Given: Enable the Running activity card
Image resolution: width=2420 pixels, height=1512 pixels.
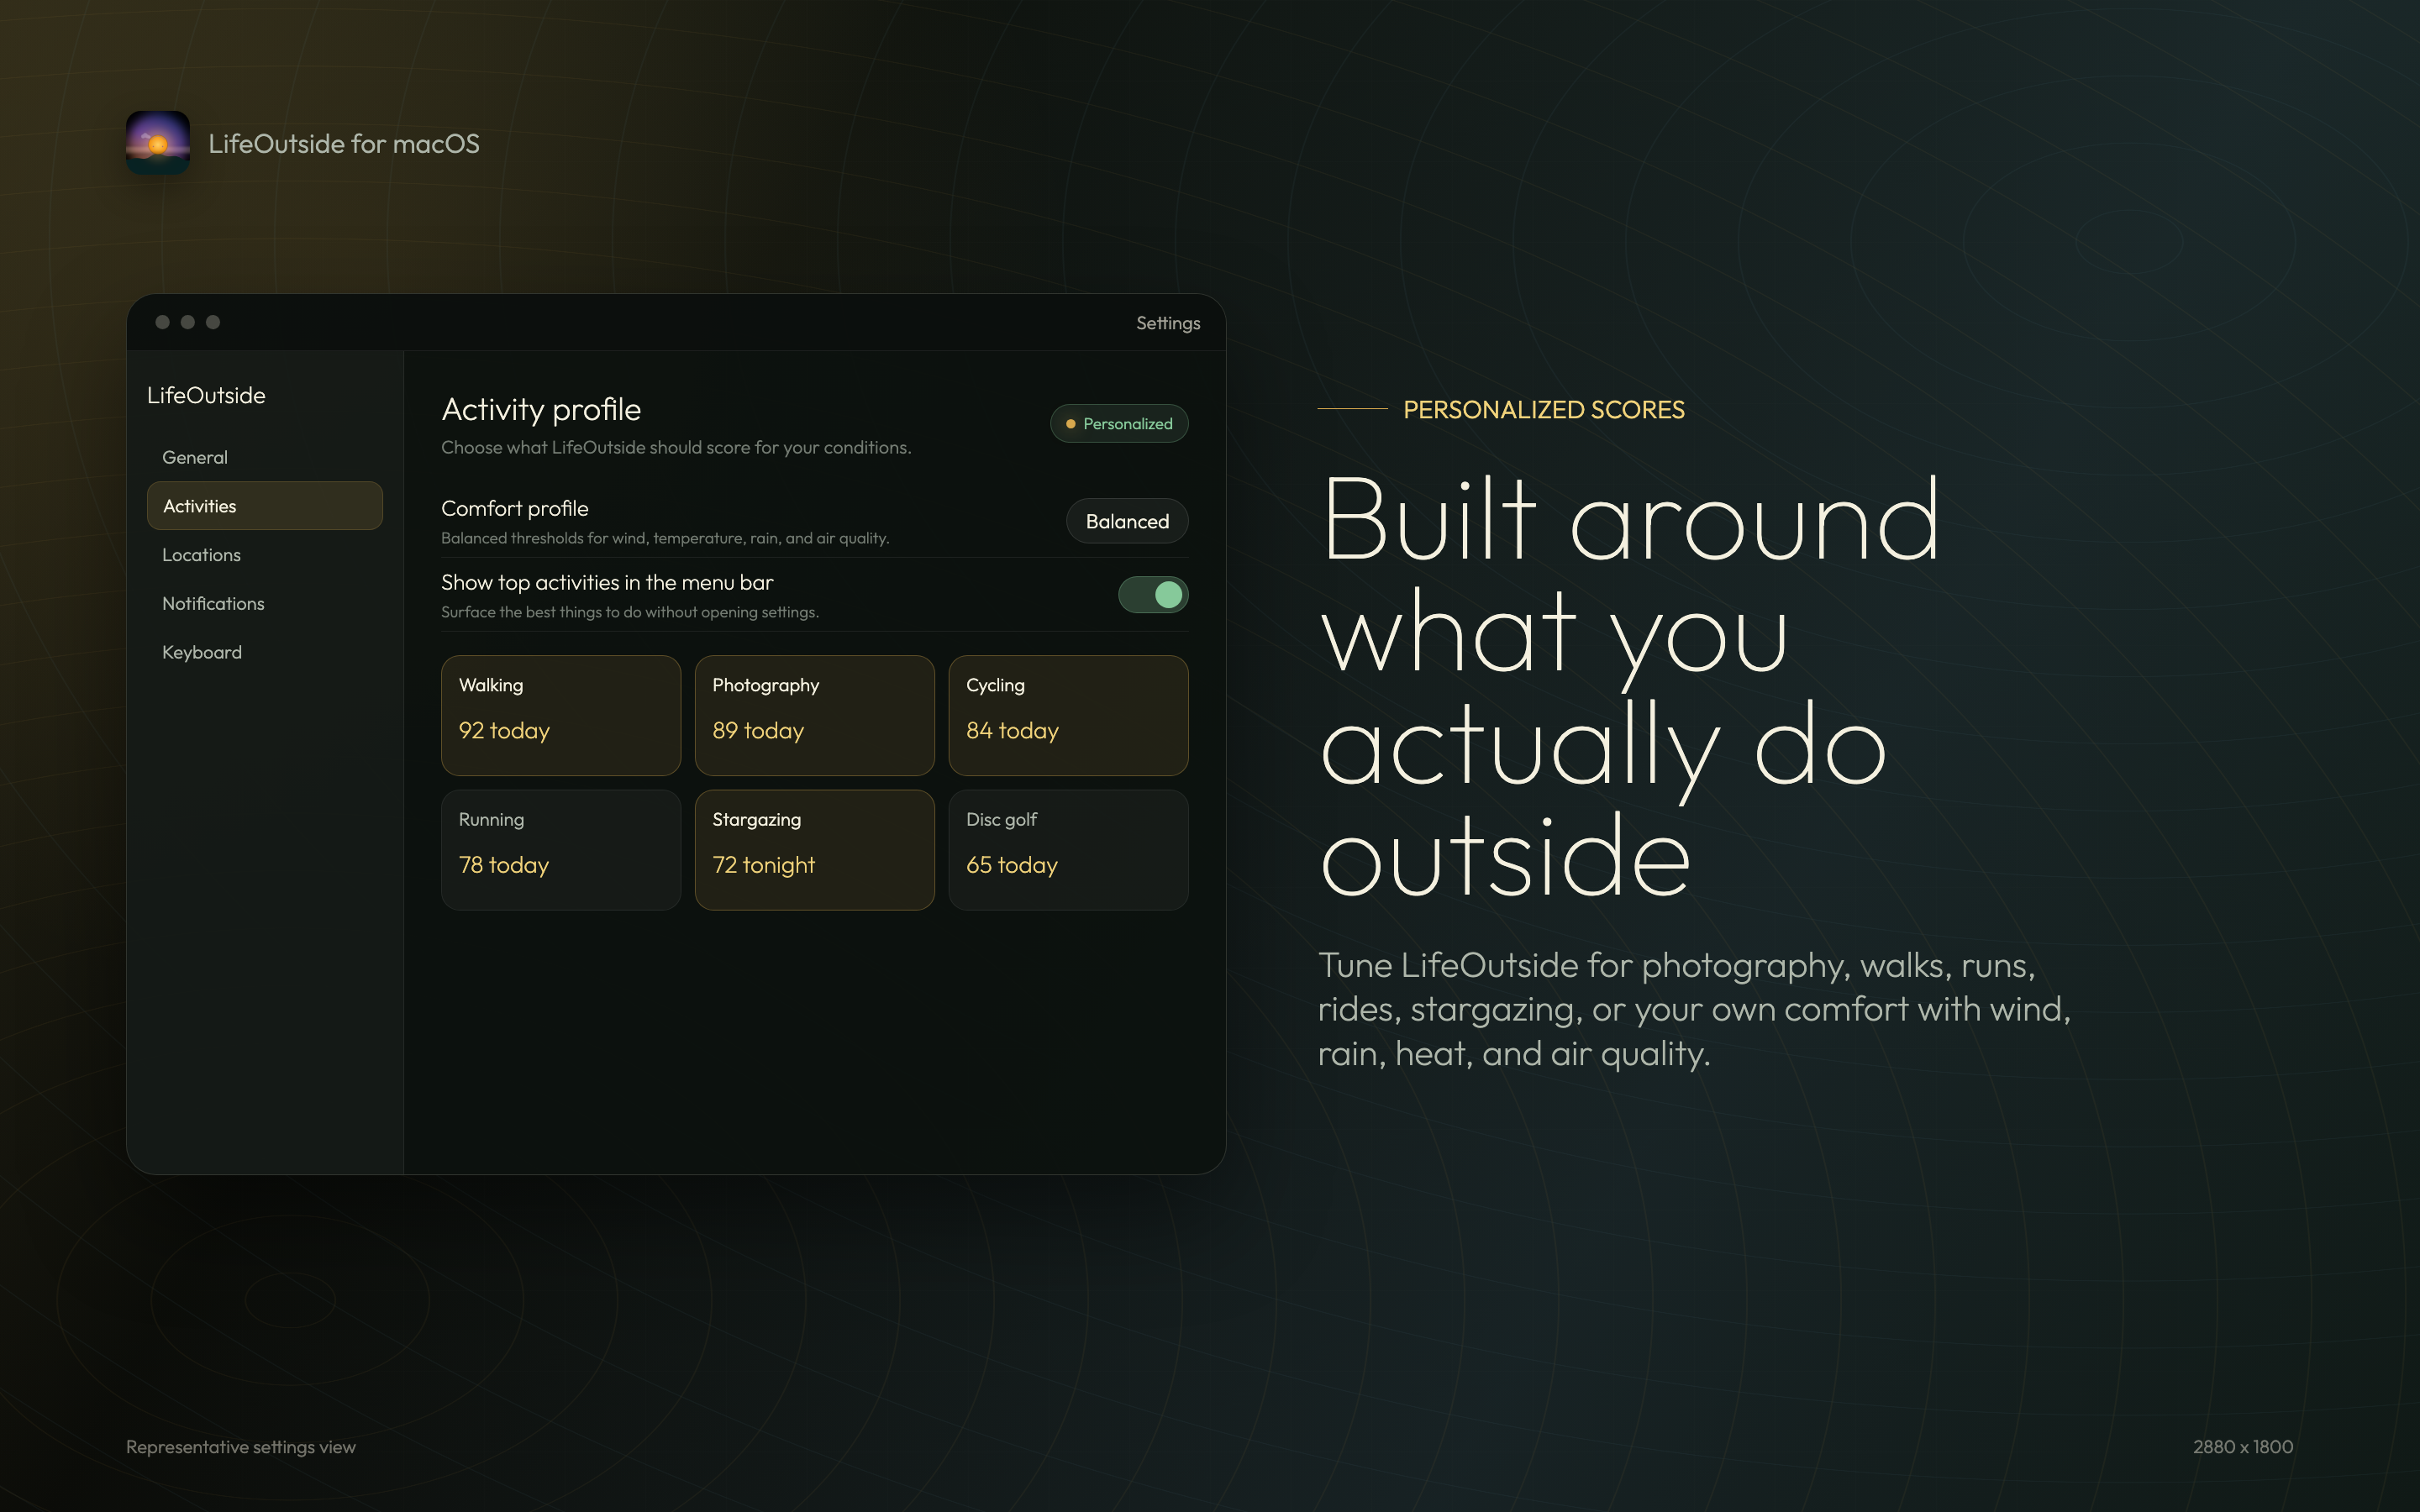Looking at the screenshot, I should [561, 850].
